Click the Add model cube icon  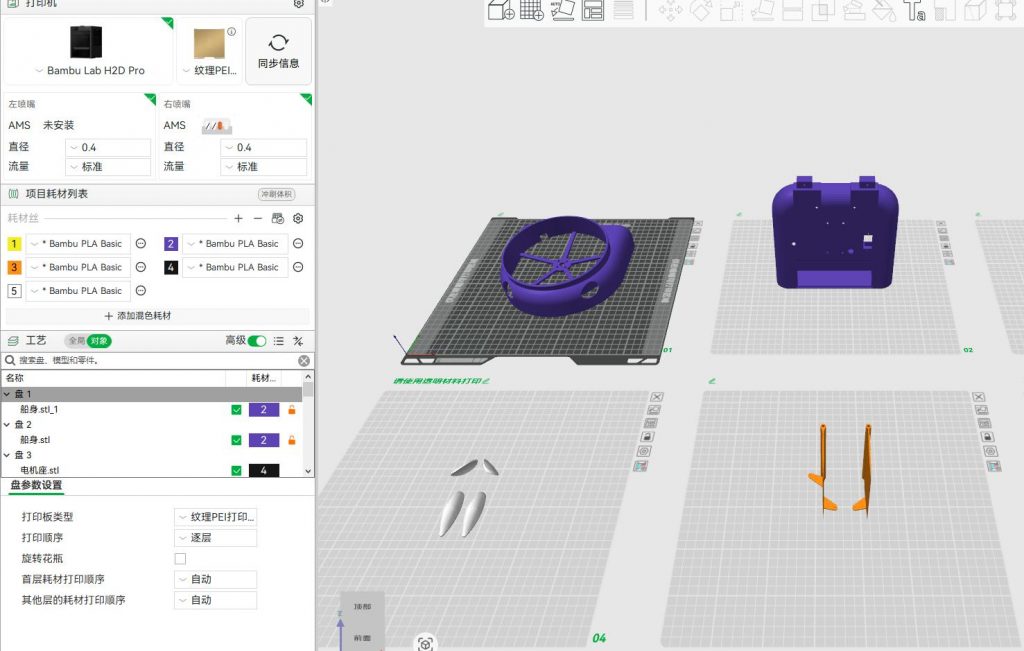[x=501, y=10]
